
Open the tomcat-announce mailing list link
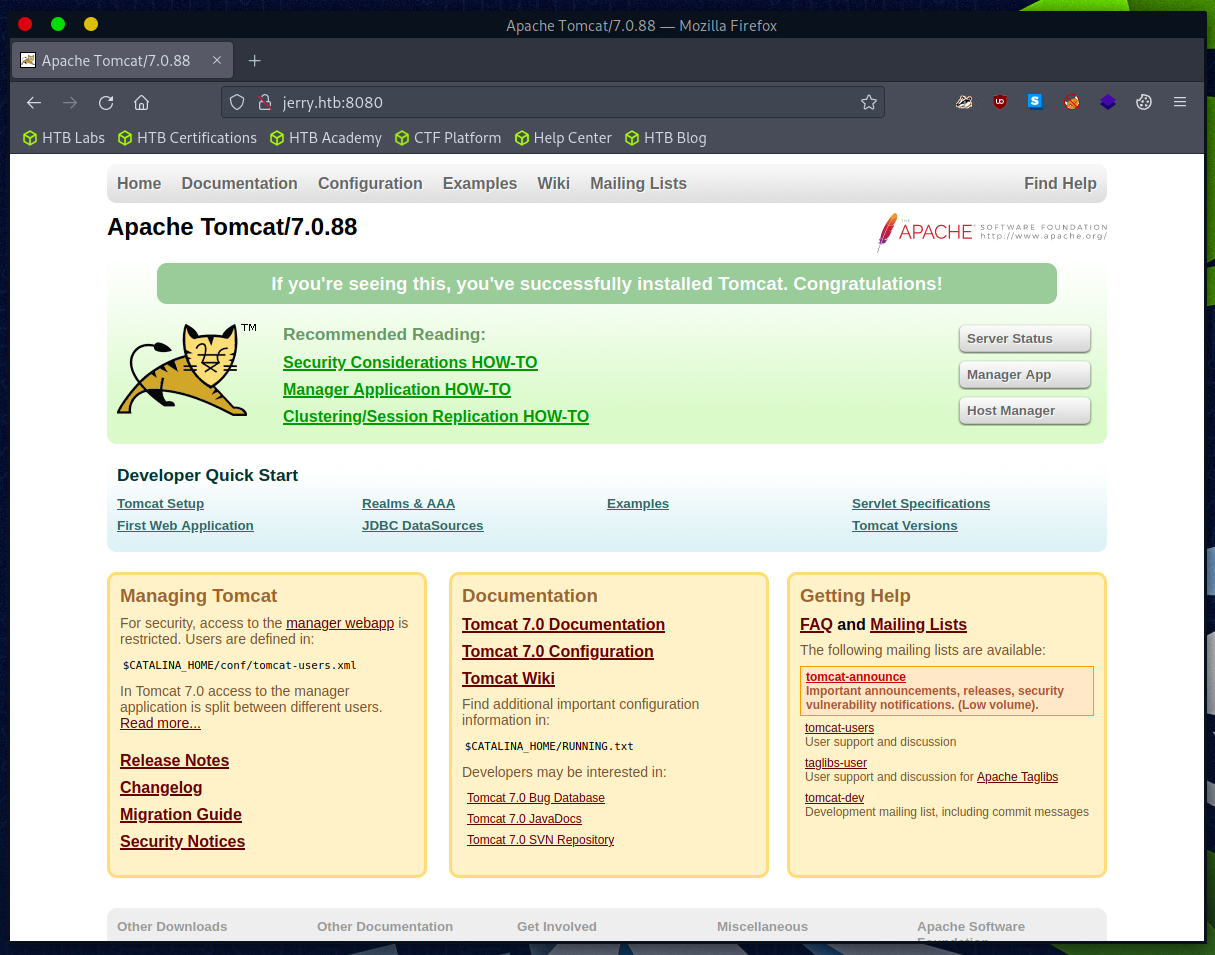pyautogui.click(x=856, y=677)
